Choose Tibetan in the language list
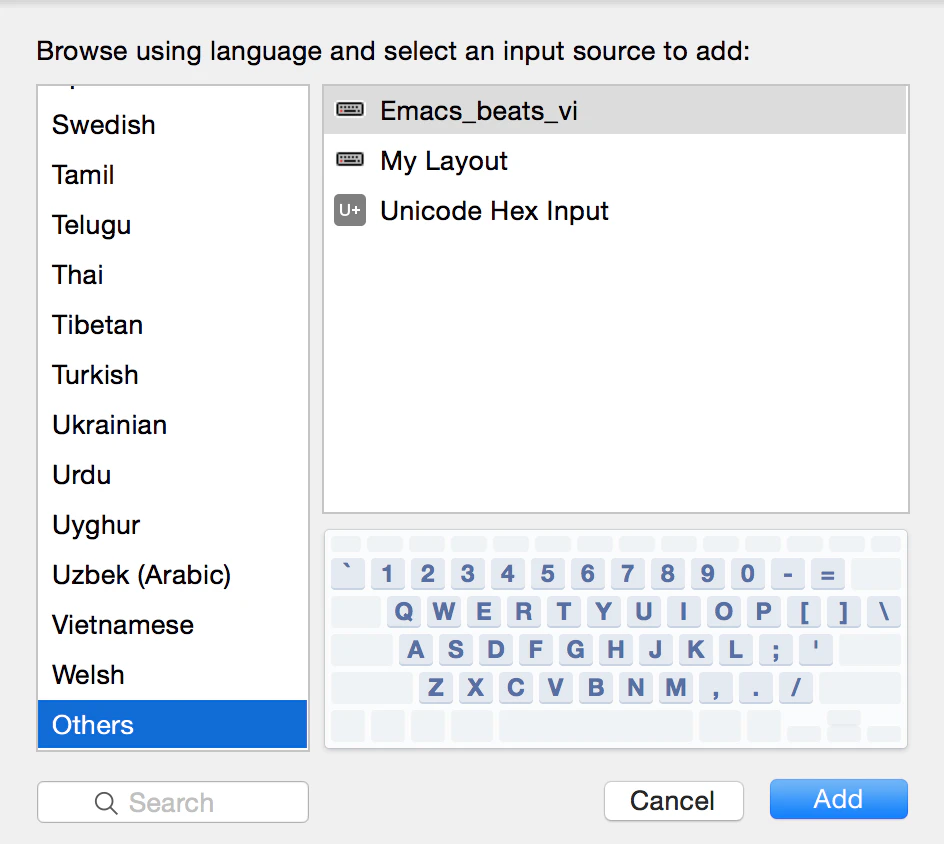Image resolution: width=944 pixels, height=844 pixels. pos(172,324)
